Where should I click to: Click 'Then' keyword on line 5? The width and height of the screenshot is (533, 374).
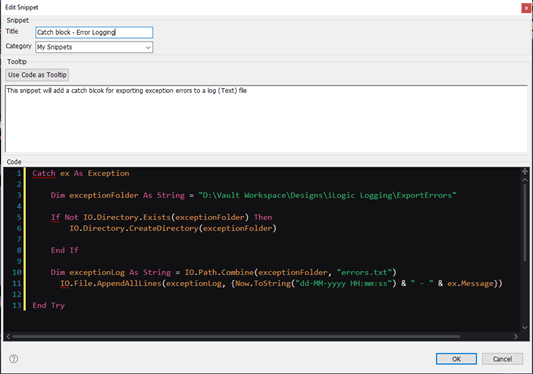263,217
